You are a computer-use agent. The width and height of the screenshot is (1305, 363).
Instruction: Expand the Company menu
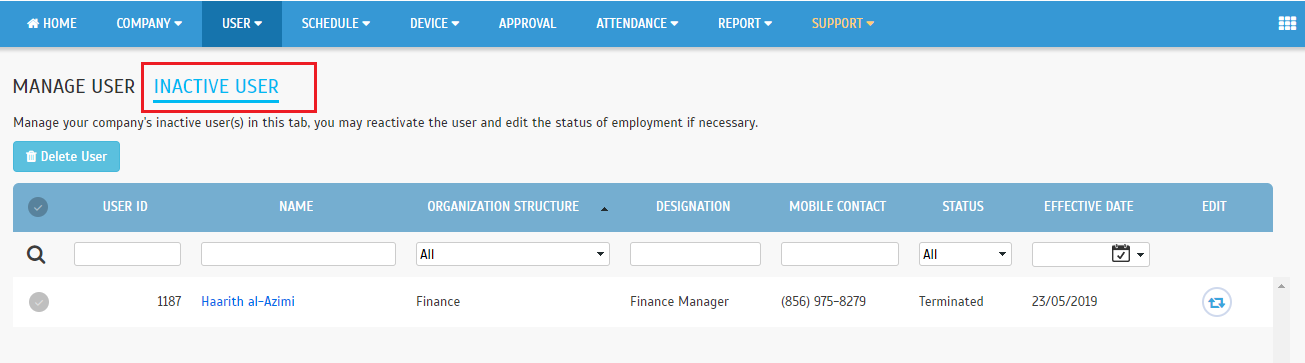149,23
